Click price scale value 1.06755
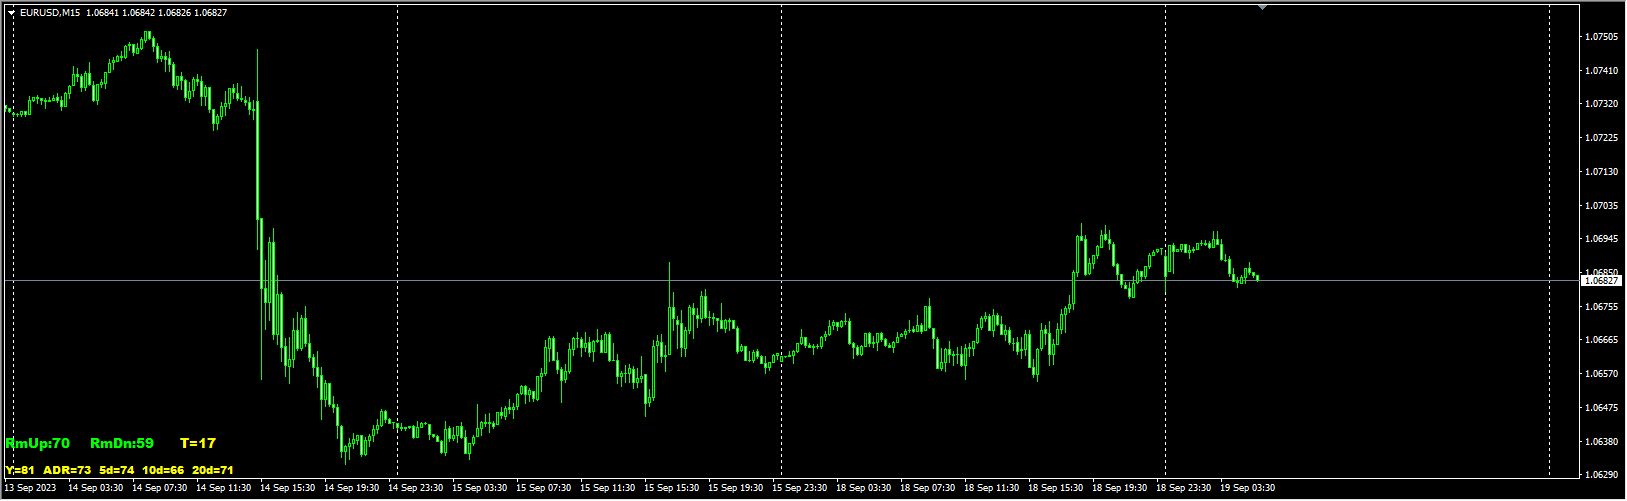Screen dimensions: 1627x501 [x=1602, y=307]
